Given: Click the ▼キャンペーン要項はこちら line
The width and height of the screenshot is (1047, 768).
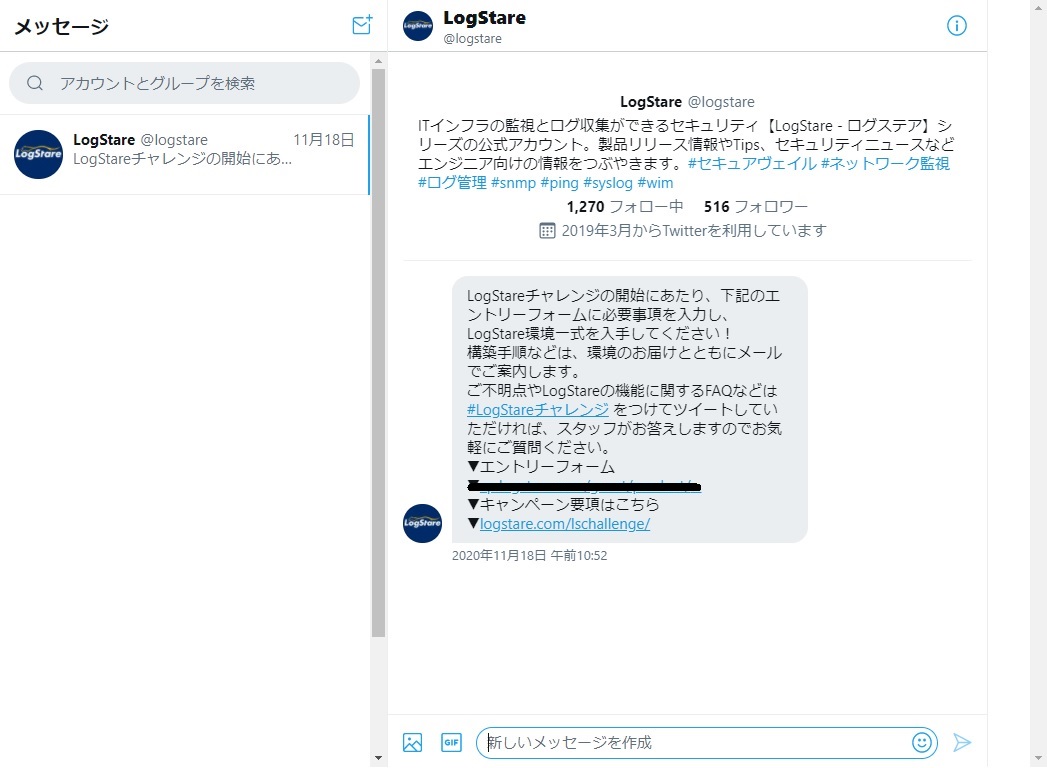Looking at the screenshot, I should tap(563, 504).
